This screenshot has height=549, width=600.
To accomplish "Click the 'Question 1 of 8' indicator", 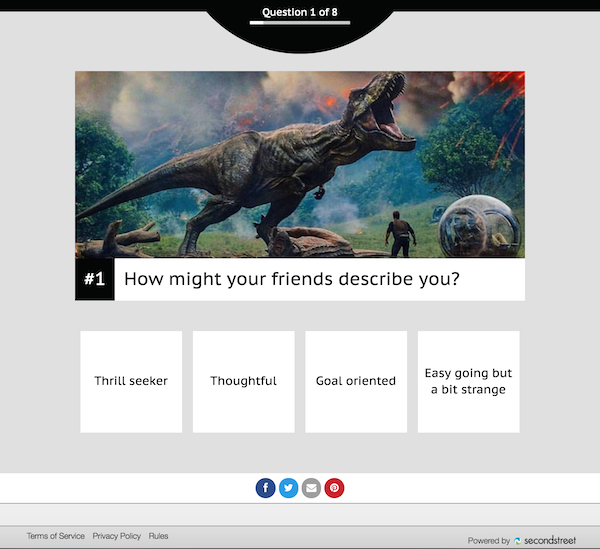I will coord(300,12).
